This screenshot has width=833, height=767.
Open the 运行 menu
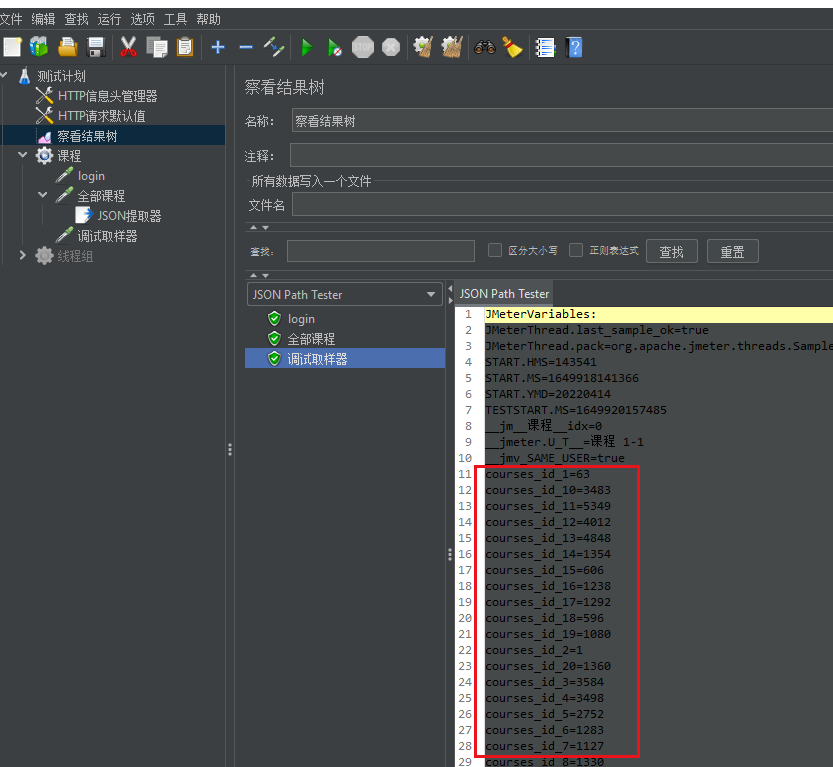click(x=109, y=20)
